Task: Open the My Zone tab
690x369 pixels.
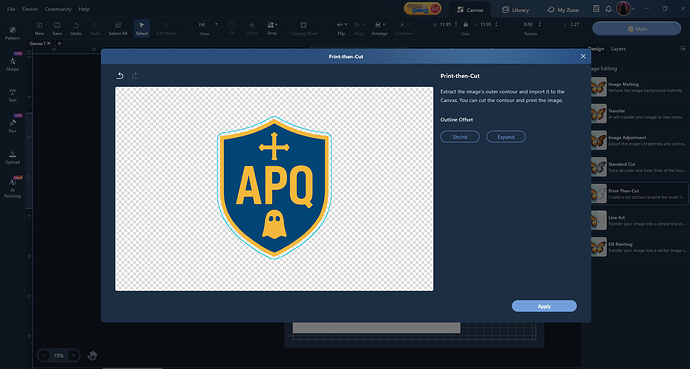Action: tap(563, 10)
